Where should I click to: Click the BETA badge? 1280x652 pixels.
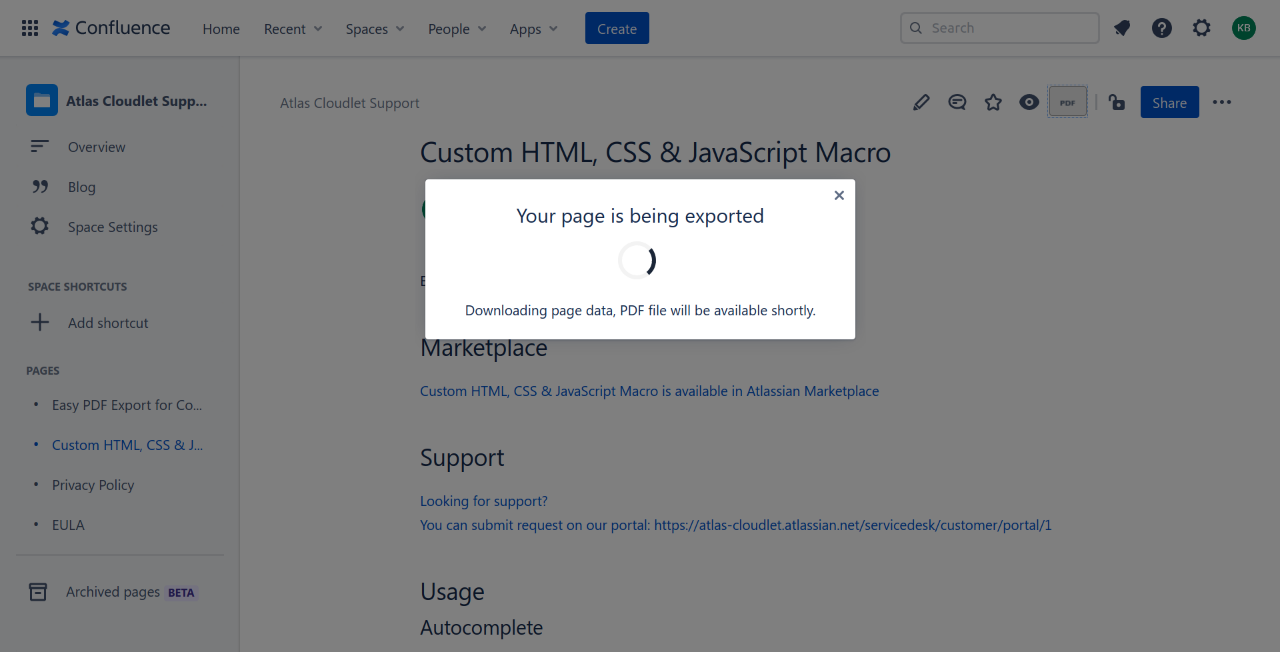[181, 593]
